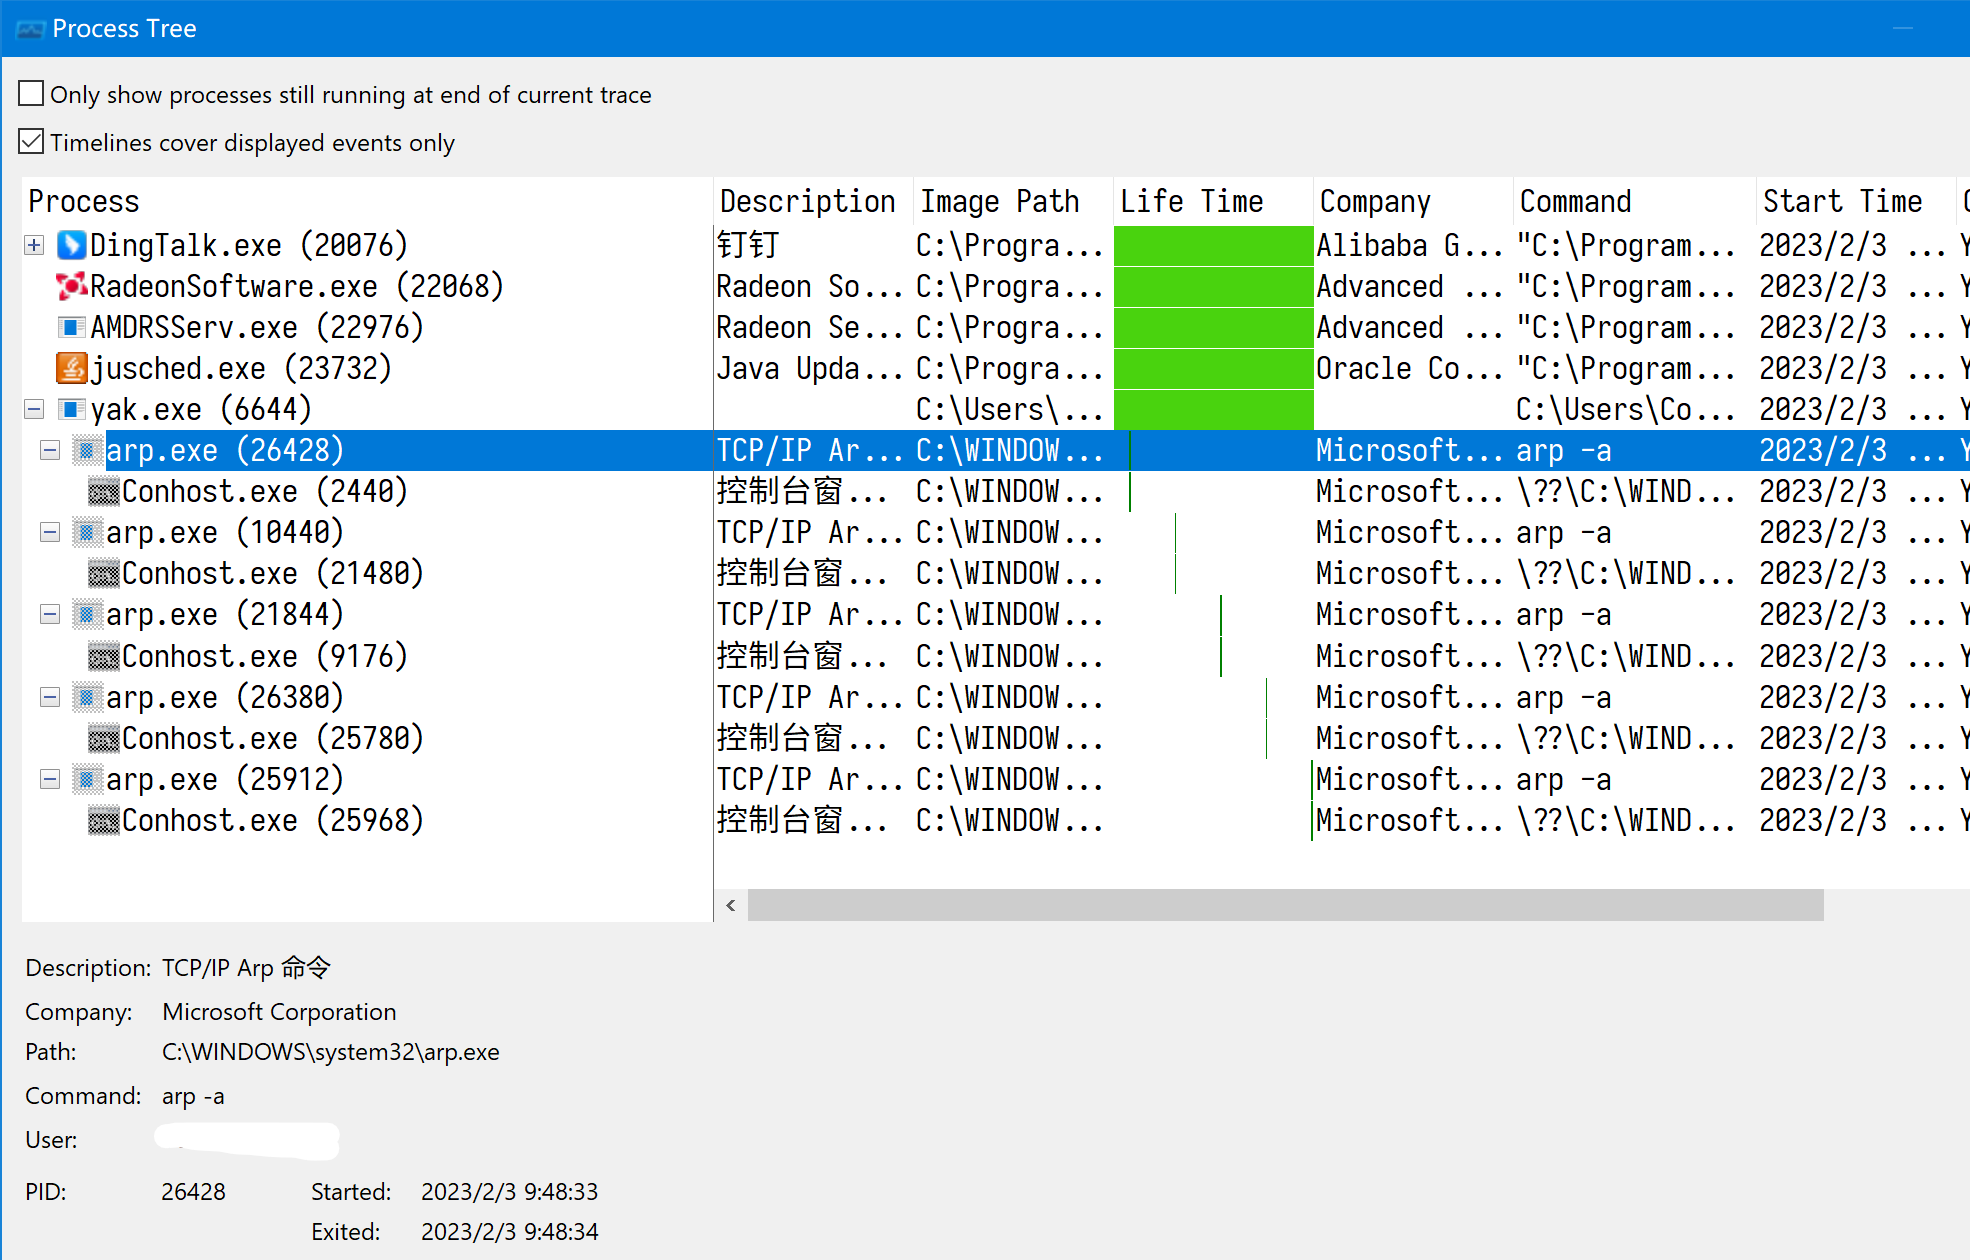
Task: Click the Conhost.exe (2440) console icon
Action: tap(104, 491)
